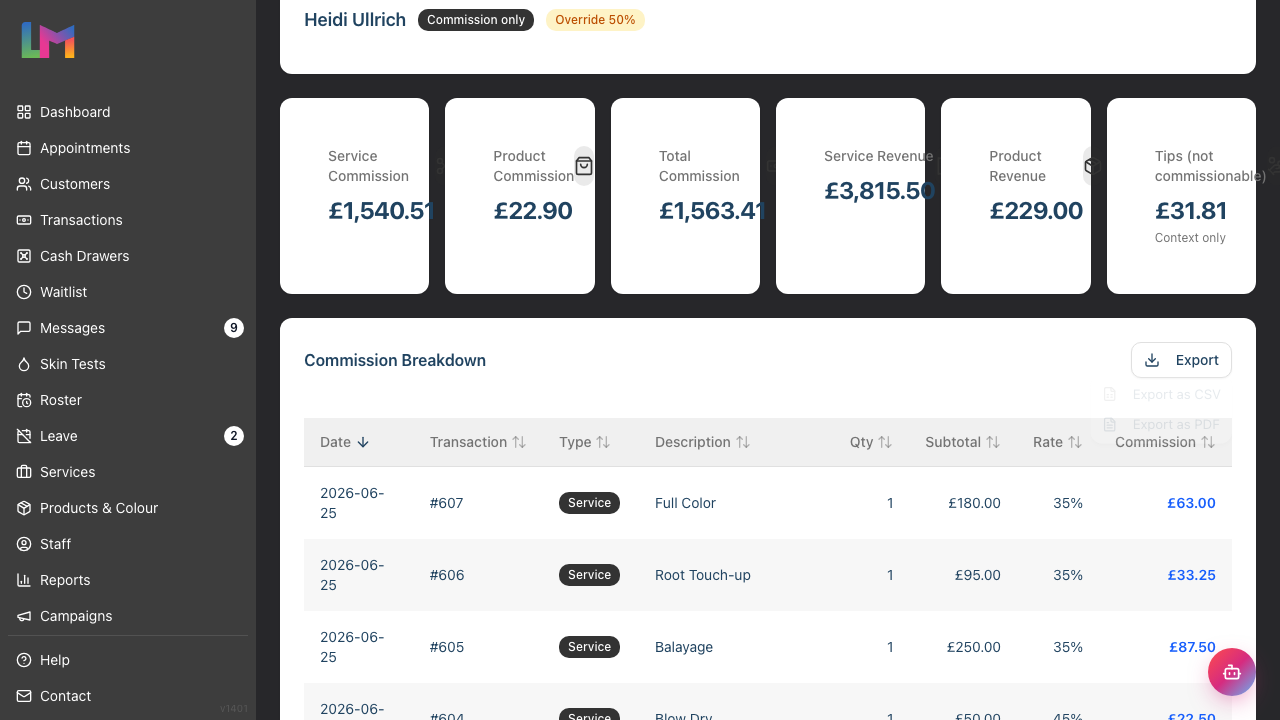Image resolution: width=1280 pixels, height=720 pixels.
Task: Click shopping bag icon on Product Commission card
Action: point(584,166)
